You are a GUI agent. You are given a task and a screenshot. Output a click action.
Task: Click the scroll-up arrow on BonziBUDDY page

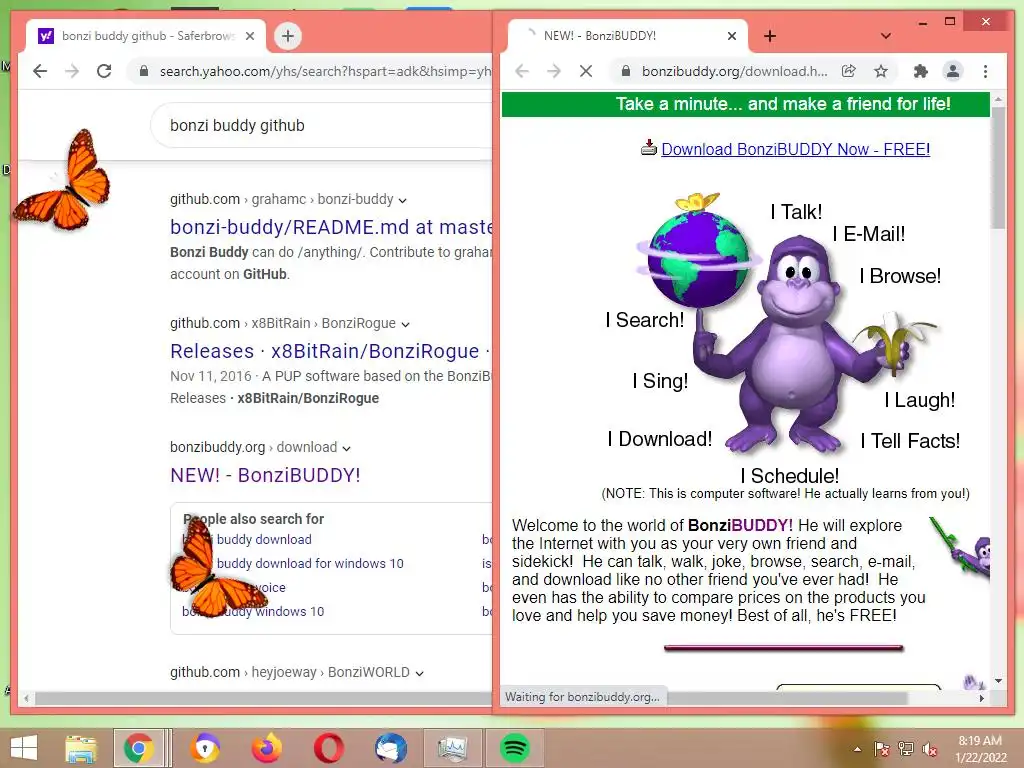(x=998, y=101)
